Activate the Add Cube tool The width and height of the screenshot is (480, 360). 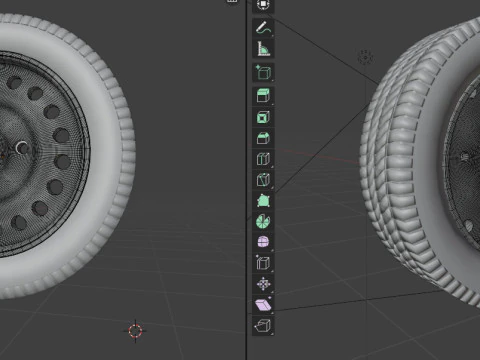[263, 72]
